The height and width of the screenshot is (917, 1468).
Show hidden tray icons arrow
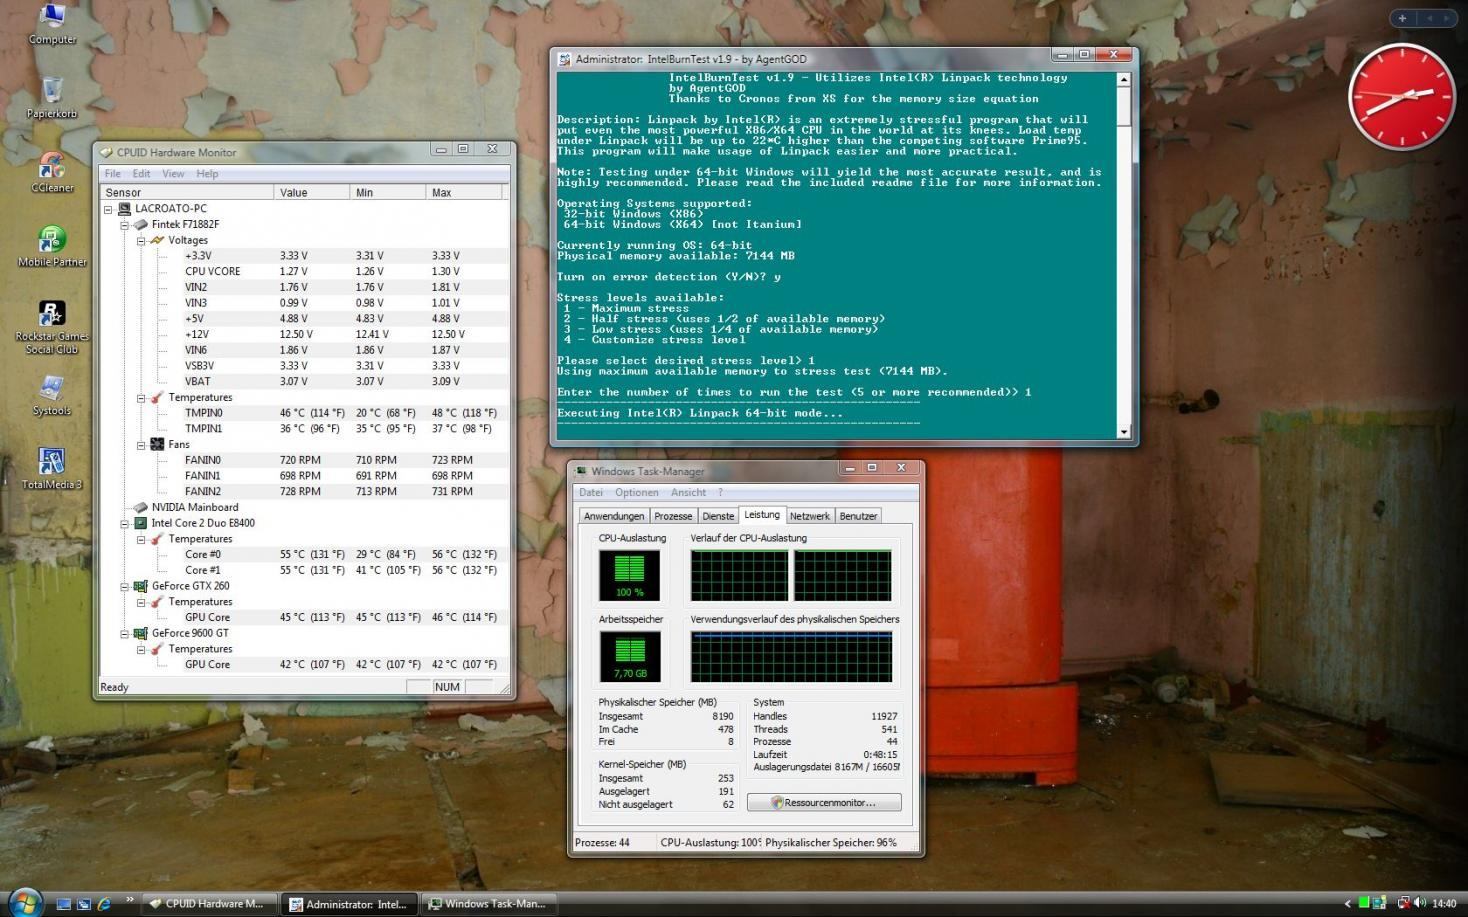coord(1347,904)
